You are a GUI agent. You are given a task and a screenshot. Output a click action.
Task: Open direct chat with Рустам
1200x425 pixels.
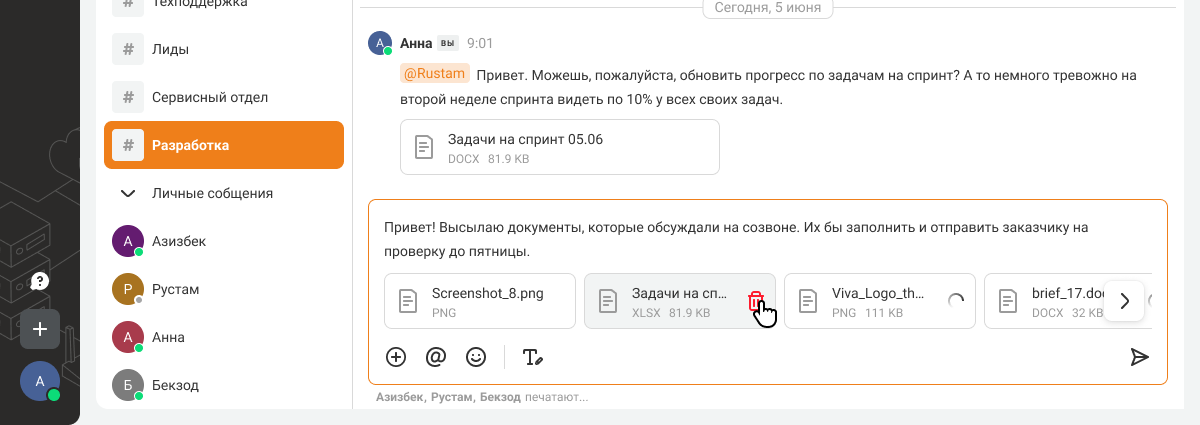click(175, 289)
